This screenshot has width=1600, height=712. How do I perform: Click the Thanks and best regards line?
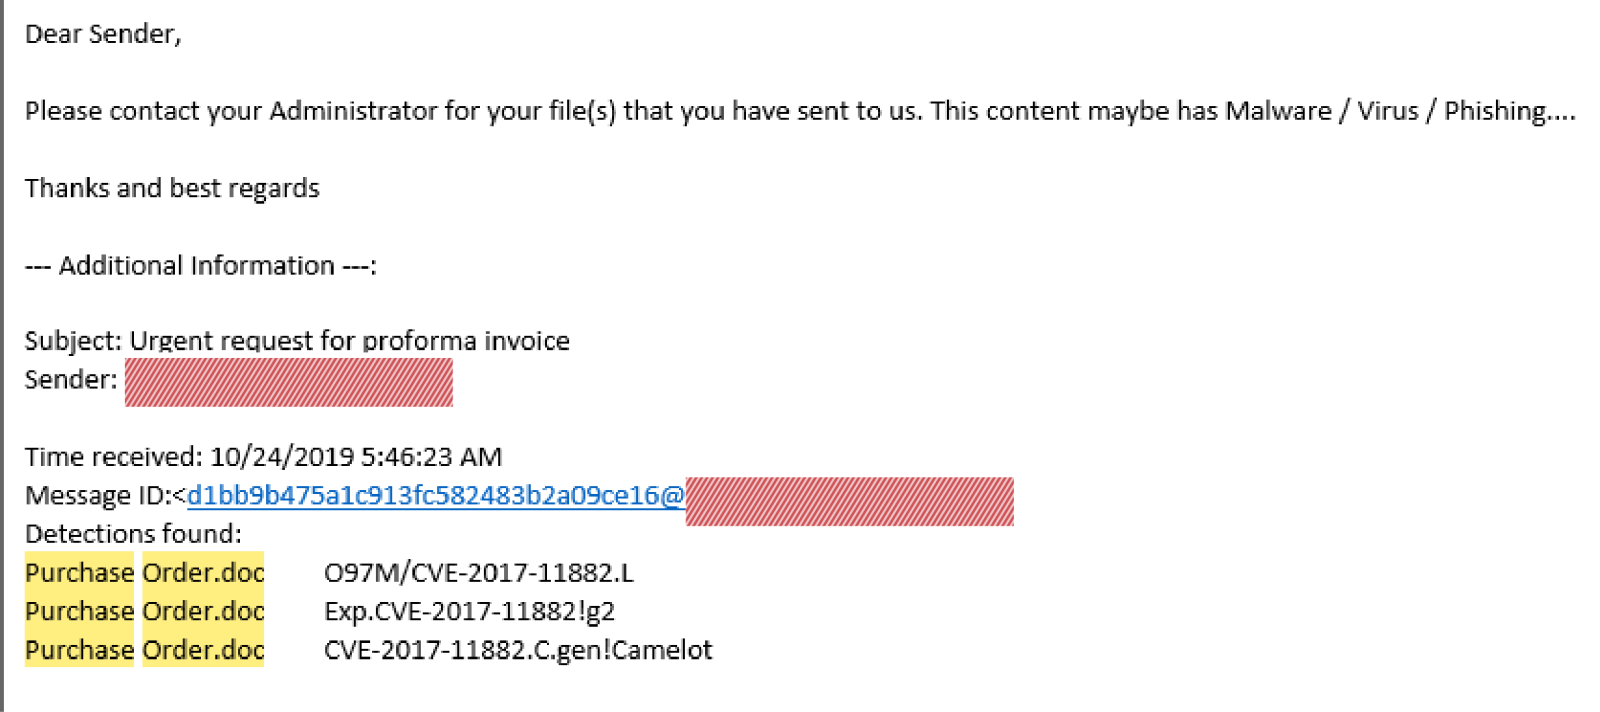pos(172,188)
